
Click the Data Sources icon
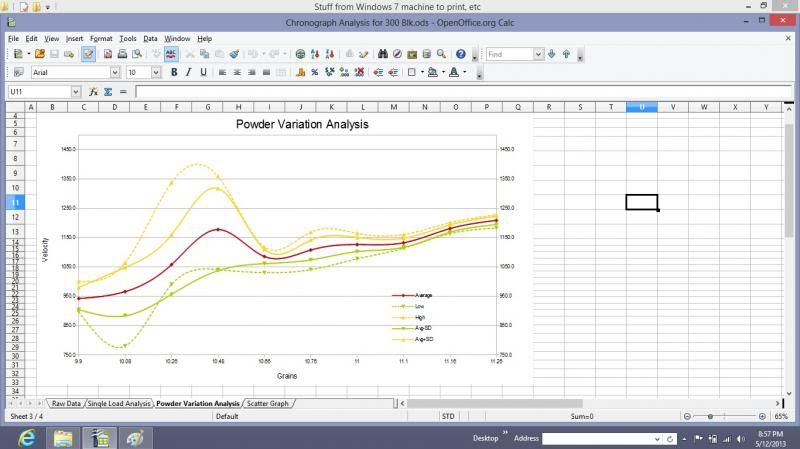[x=427, y=54]
